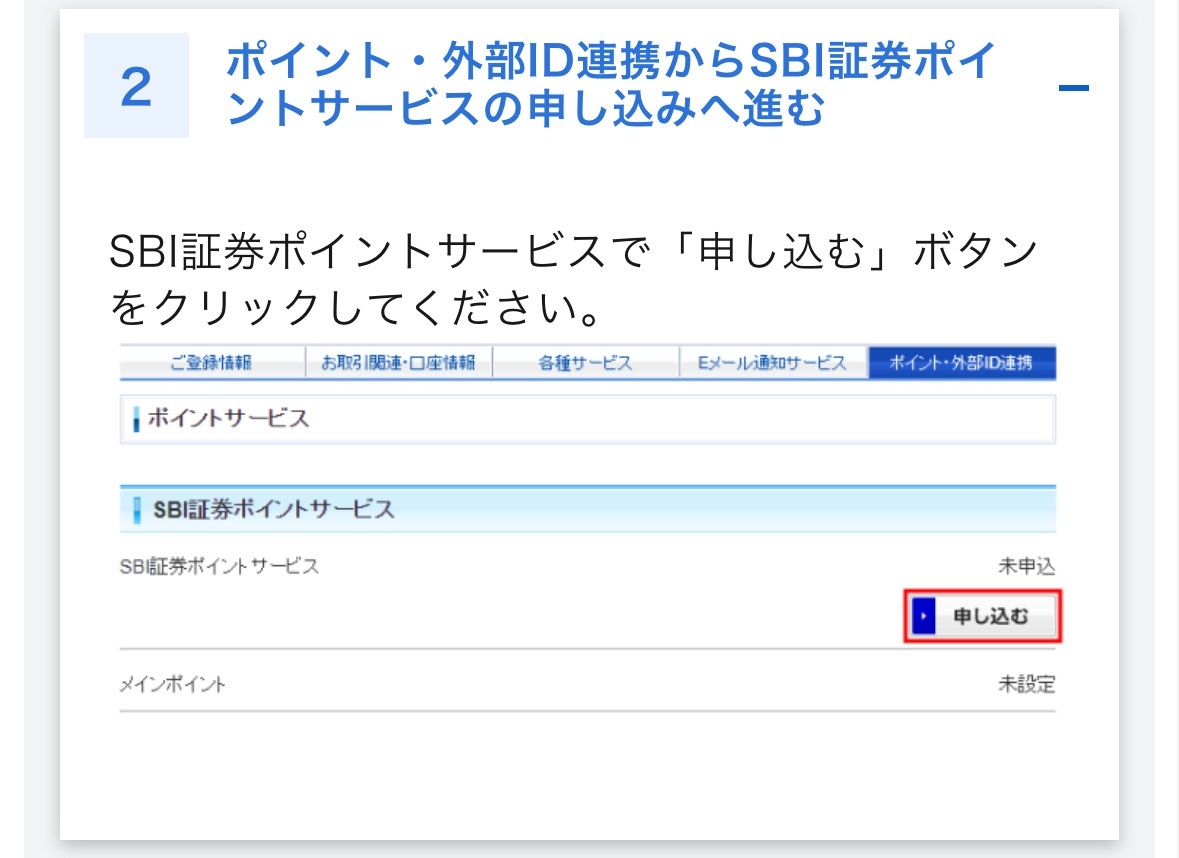Click the メインポイント row label

click(x=172, y=684)
